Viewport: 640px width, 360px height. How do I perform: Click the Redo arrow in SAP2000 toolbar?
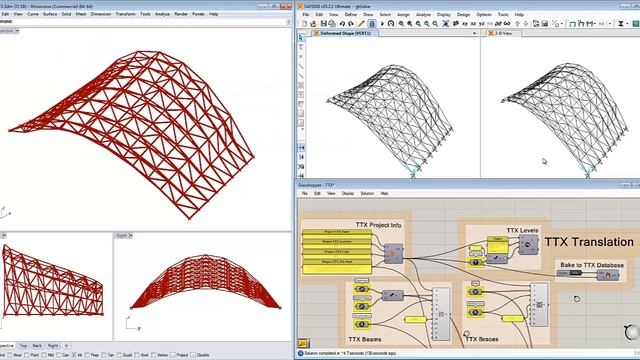tap(351, 24)
